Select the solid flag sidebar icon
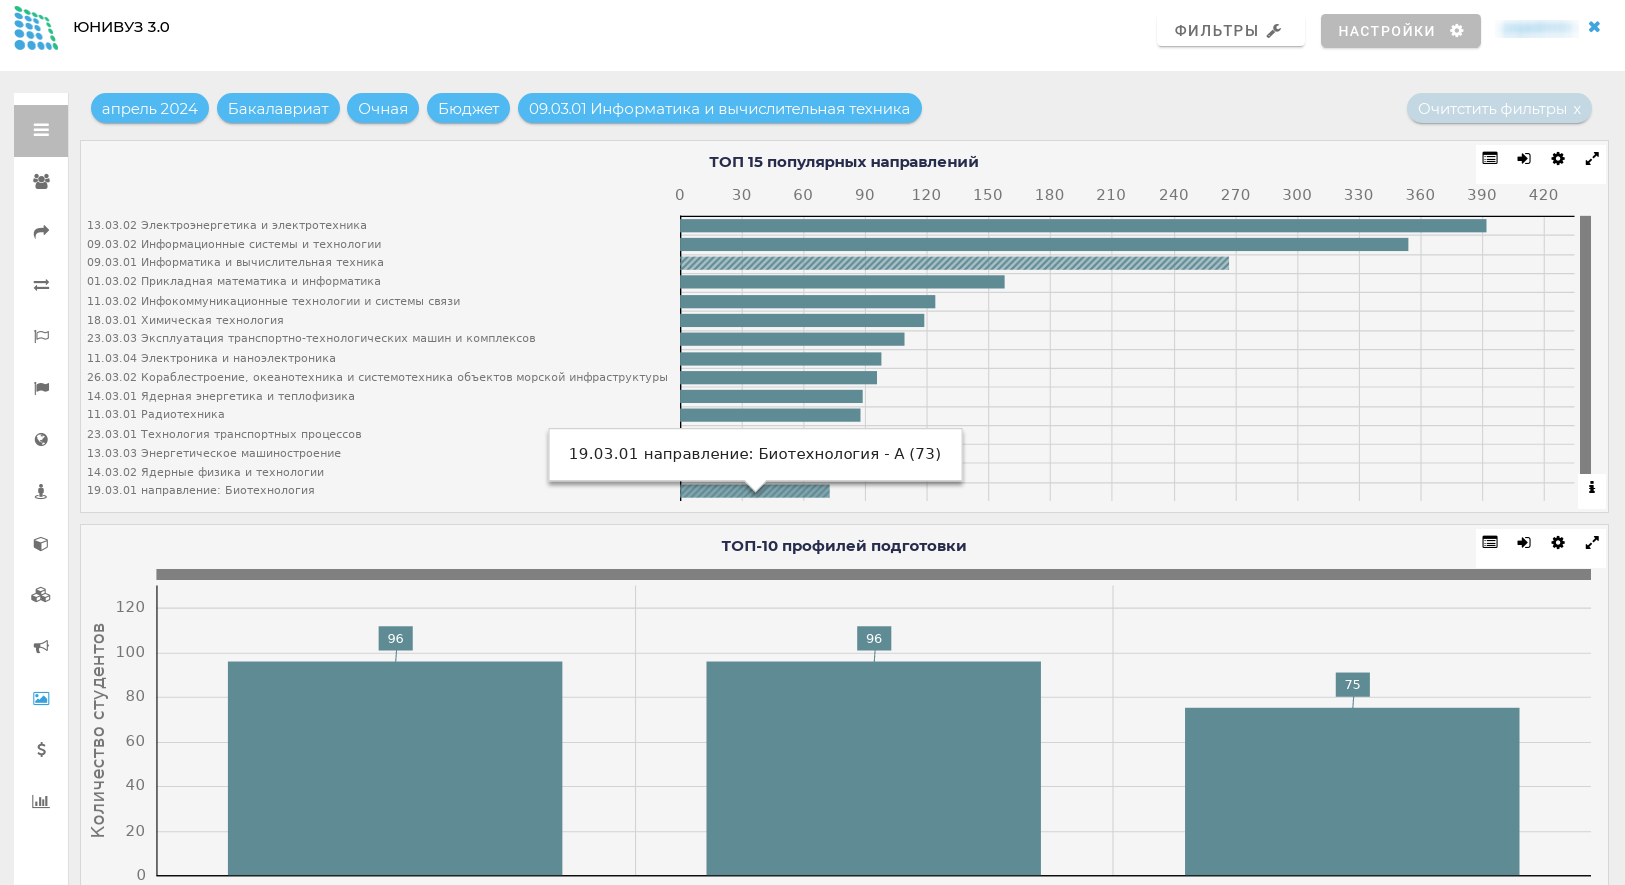This screenshot has width=1625, height=885. click(x=41, y=388)
